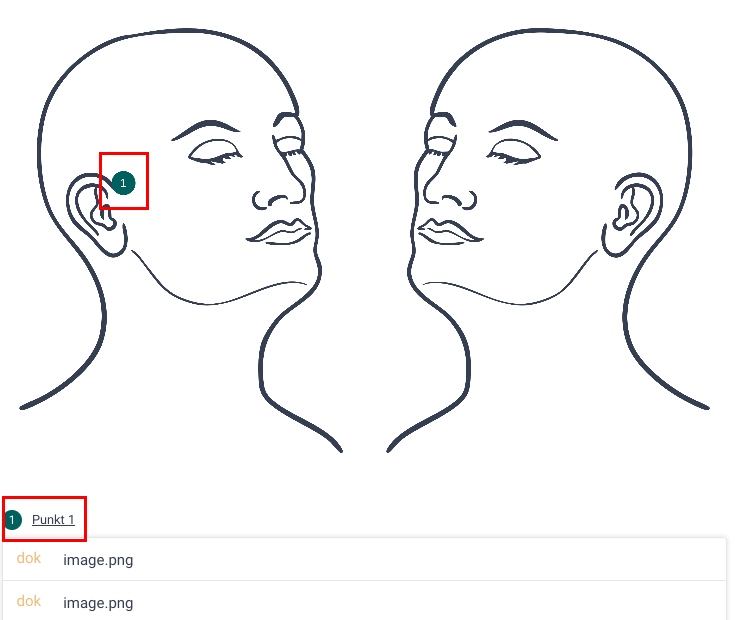Click the ear of the left head illustration
The height and width of the screenshot is (620, 738).
[x=96, y=214]
